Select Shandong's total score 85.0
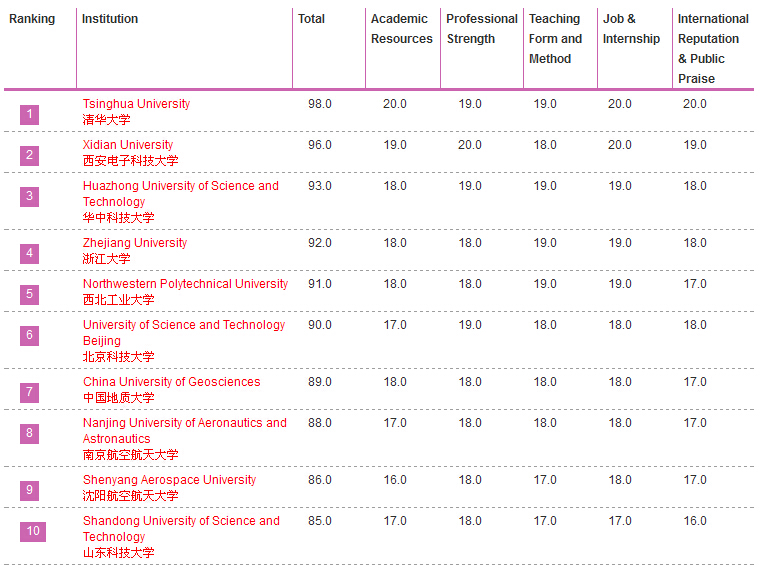The image size is (766, 573). coord(320,521)
